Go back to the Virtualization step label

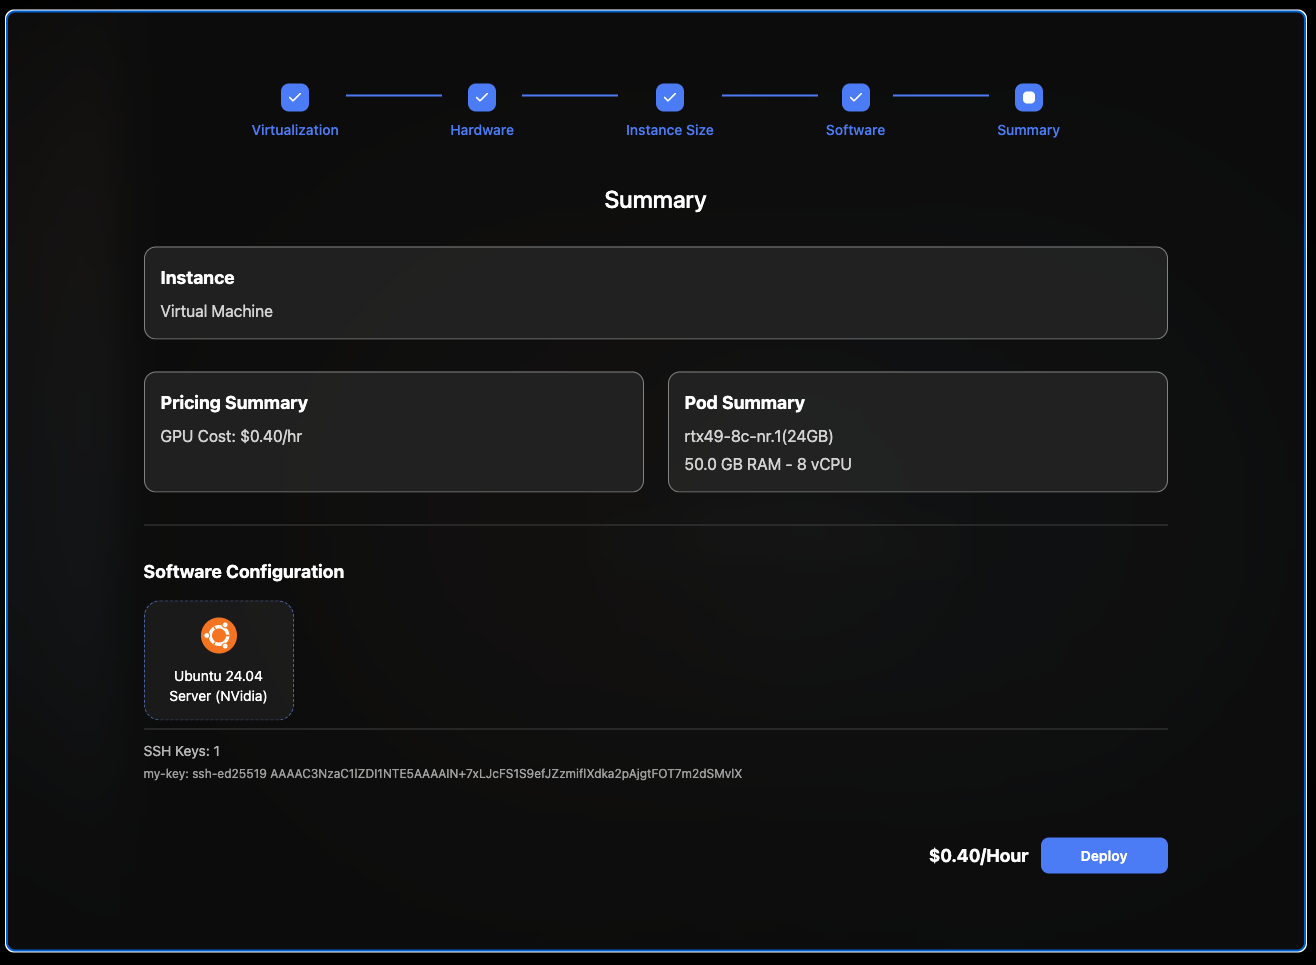(295, 130)
